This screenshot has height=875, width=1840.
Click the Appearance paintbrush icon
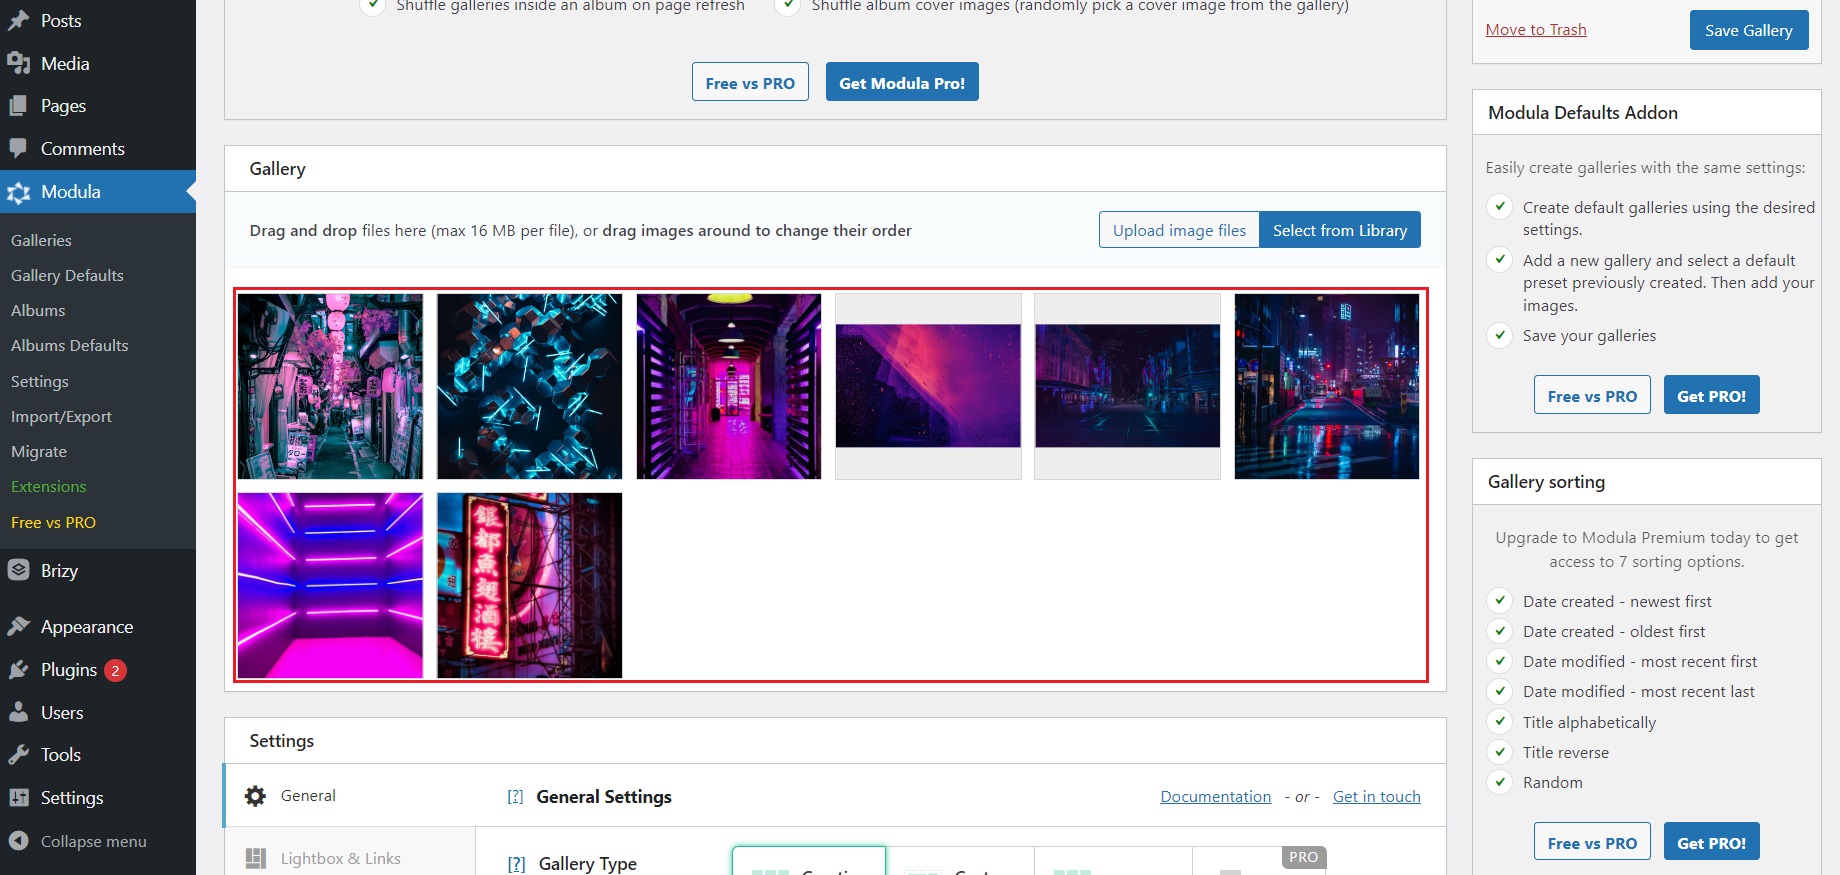tap(18, 627)
